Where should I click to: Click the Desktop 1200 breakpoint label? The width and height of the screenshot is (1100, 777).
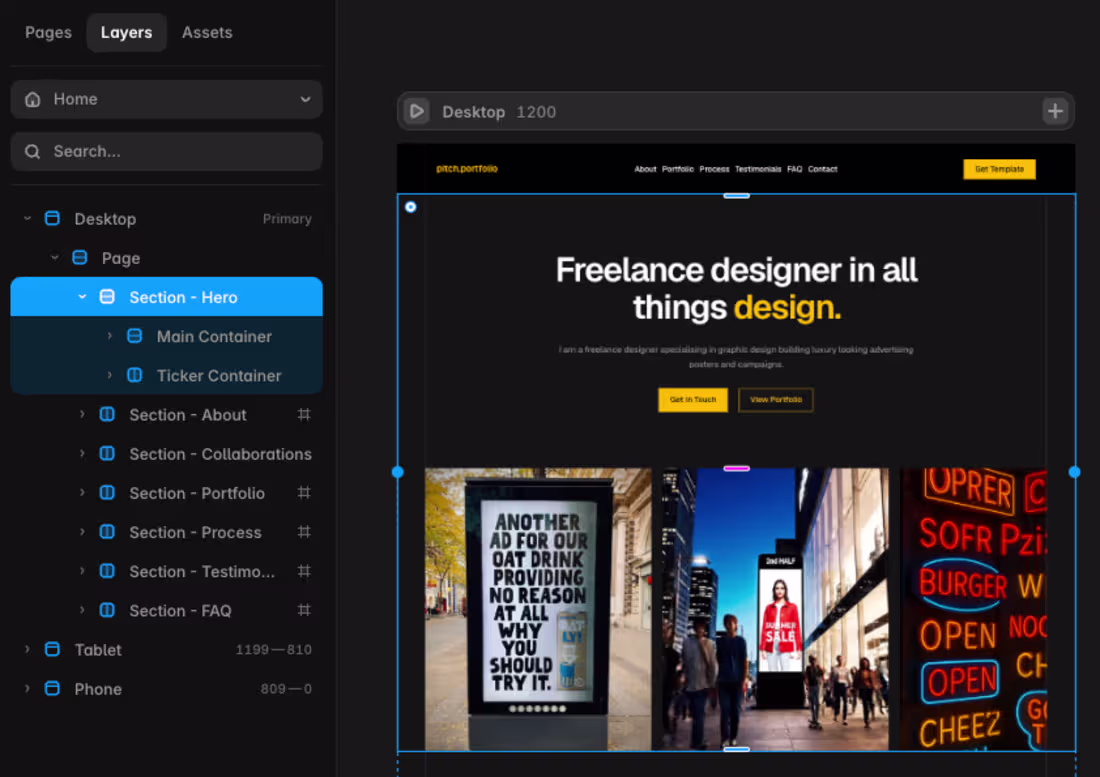(499, 112)
